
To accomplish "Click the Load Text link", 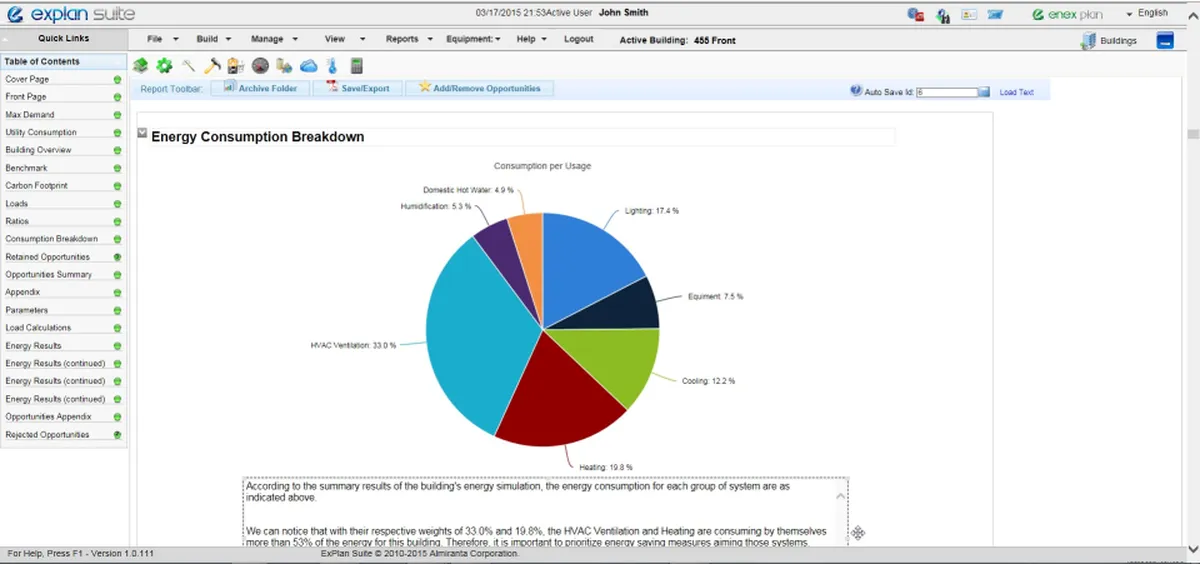I will click(1017, 92).
